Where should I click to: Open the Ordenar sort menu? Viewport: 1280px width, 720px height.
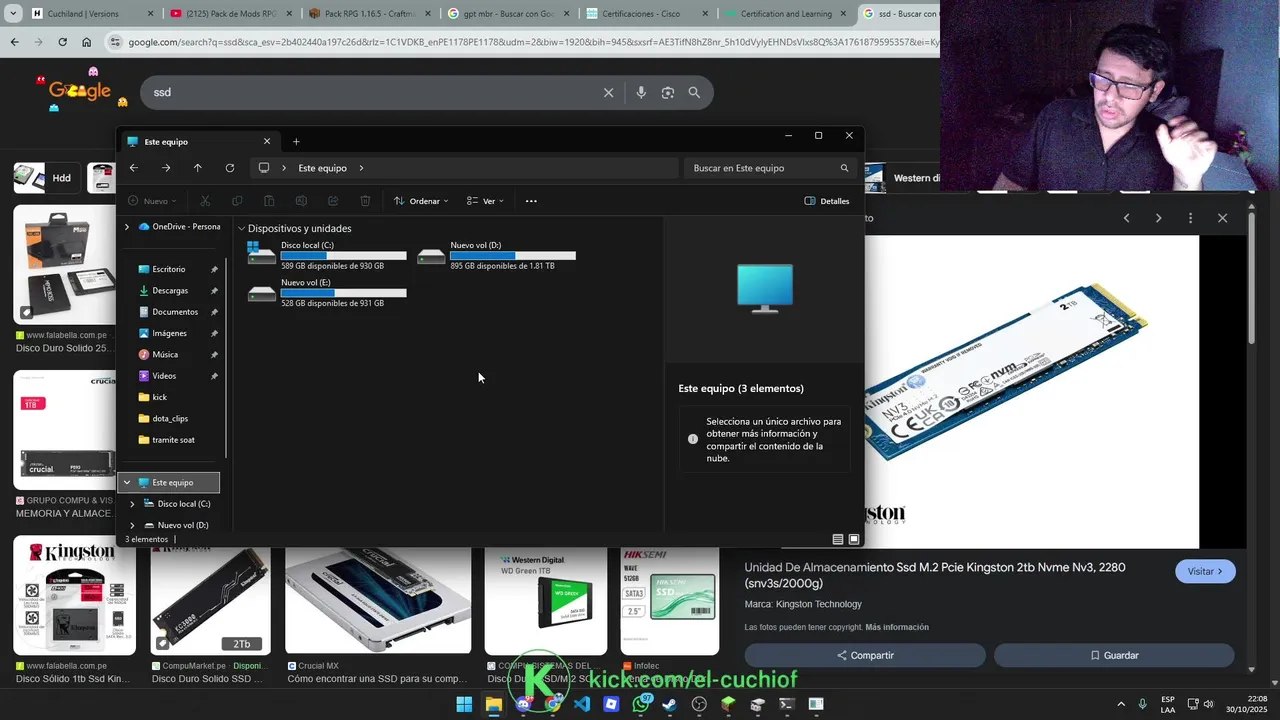pos(421,201)
